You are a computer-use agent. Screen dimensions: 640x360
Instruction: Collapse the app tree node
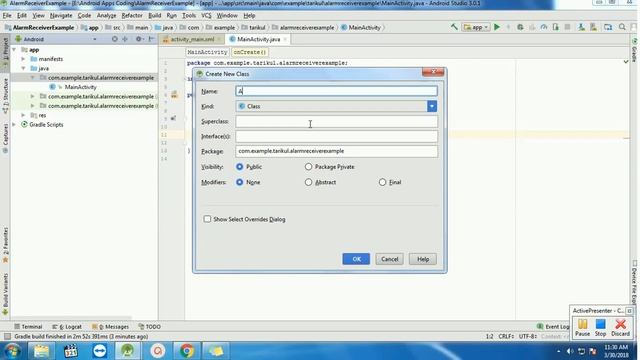(x=14, y=50)
